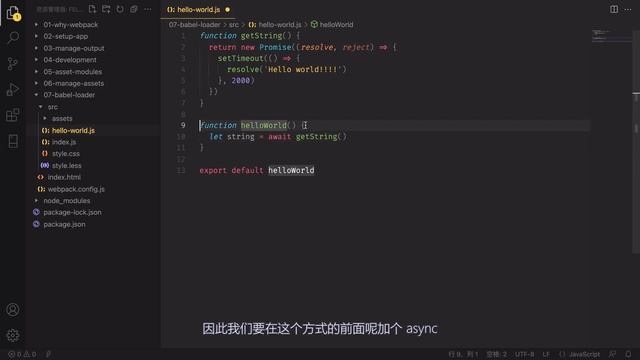Split the editor to the right
Viewport: 640px width, 360px height.
tap(614, 9)
